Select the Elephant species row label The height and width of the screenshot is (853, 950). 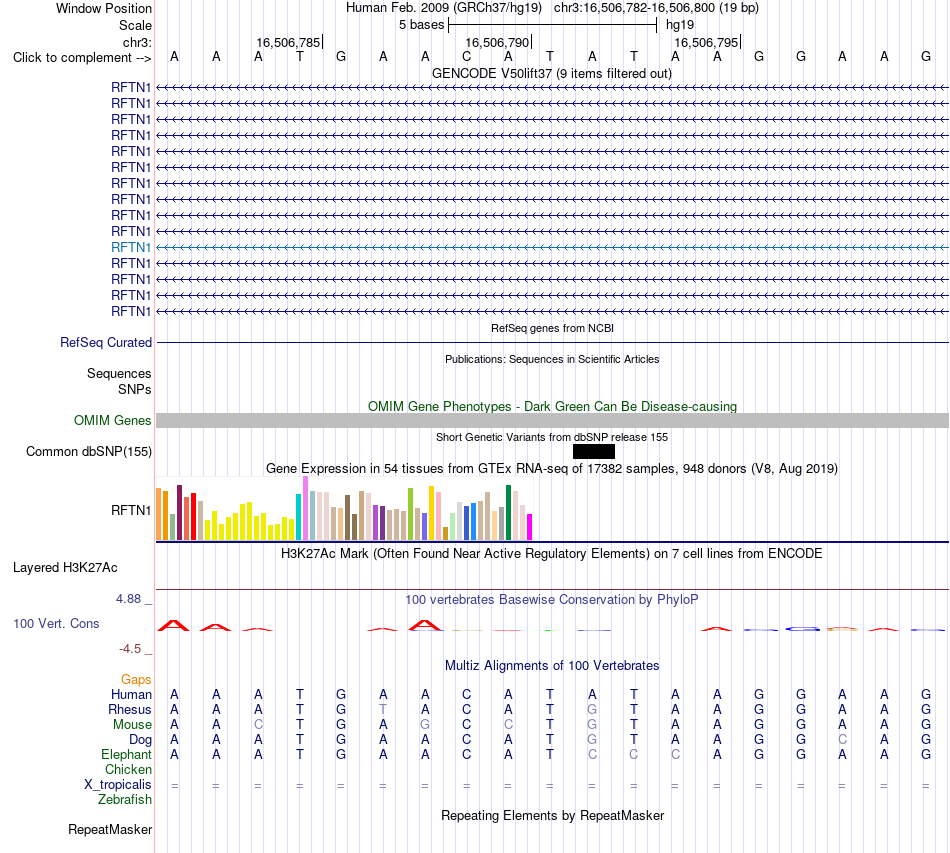pos(126,754)
